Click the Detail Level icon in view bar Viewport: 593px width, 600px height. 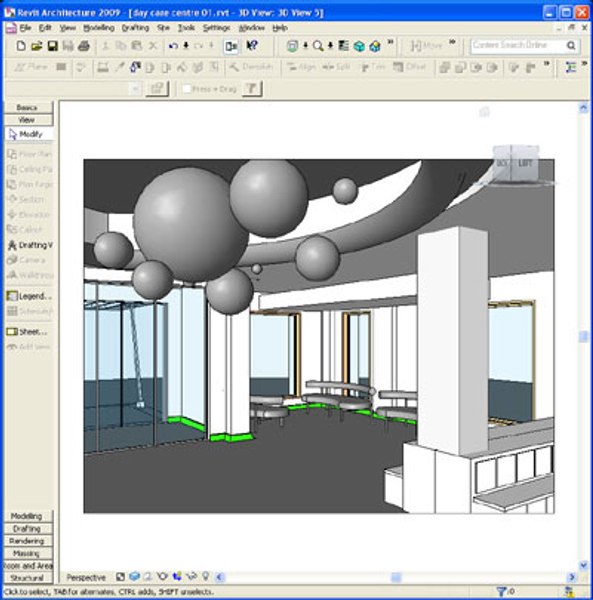click(x=121, y=577)
